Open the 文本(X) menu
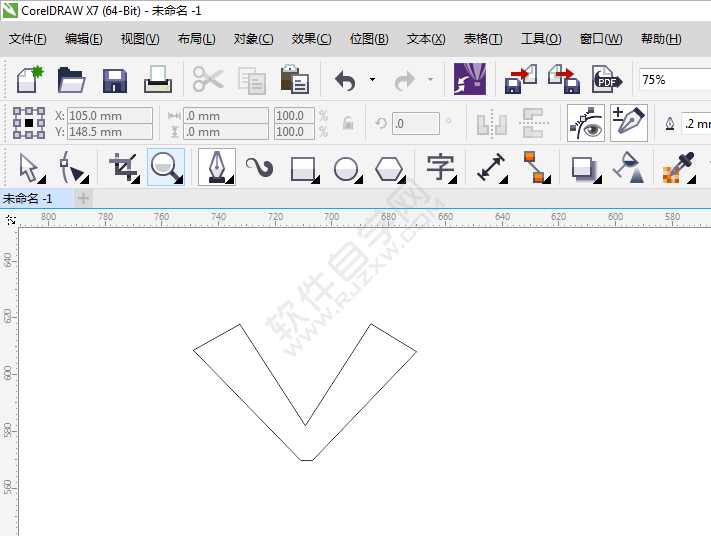Screen dimensions: 711x536 pyautogui.click(x=426, y=39)
